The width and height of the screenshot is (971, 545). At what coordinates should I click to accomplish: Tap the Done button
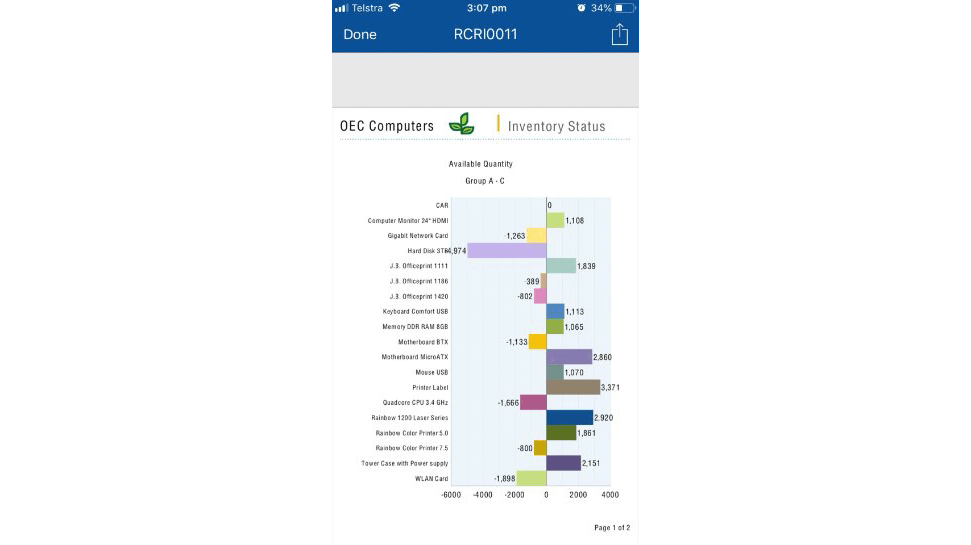[360, 35]
